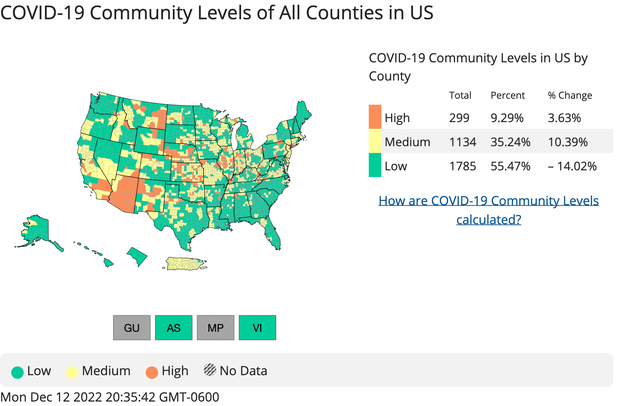Click the orange High circle in bottom legend
This screenshot has width=640, height=406.
[x=152, y=371]
